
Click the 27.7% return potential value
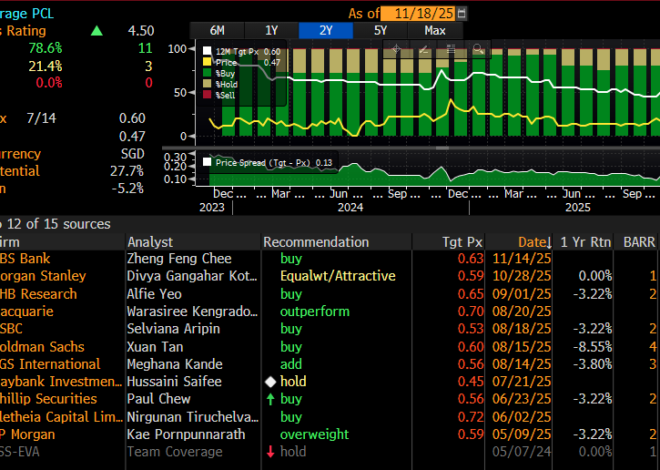pyautogui.click(x=127, y=171)
